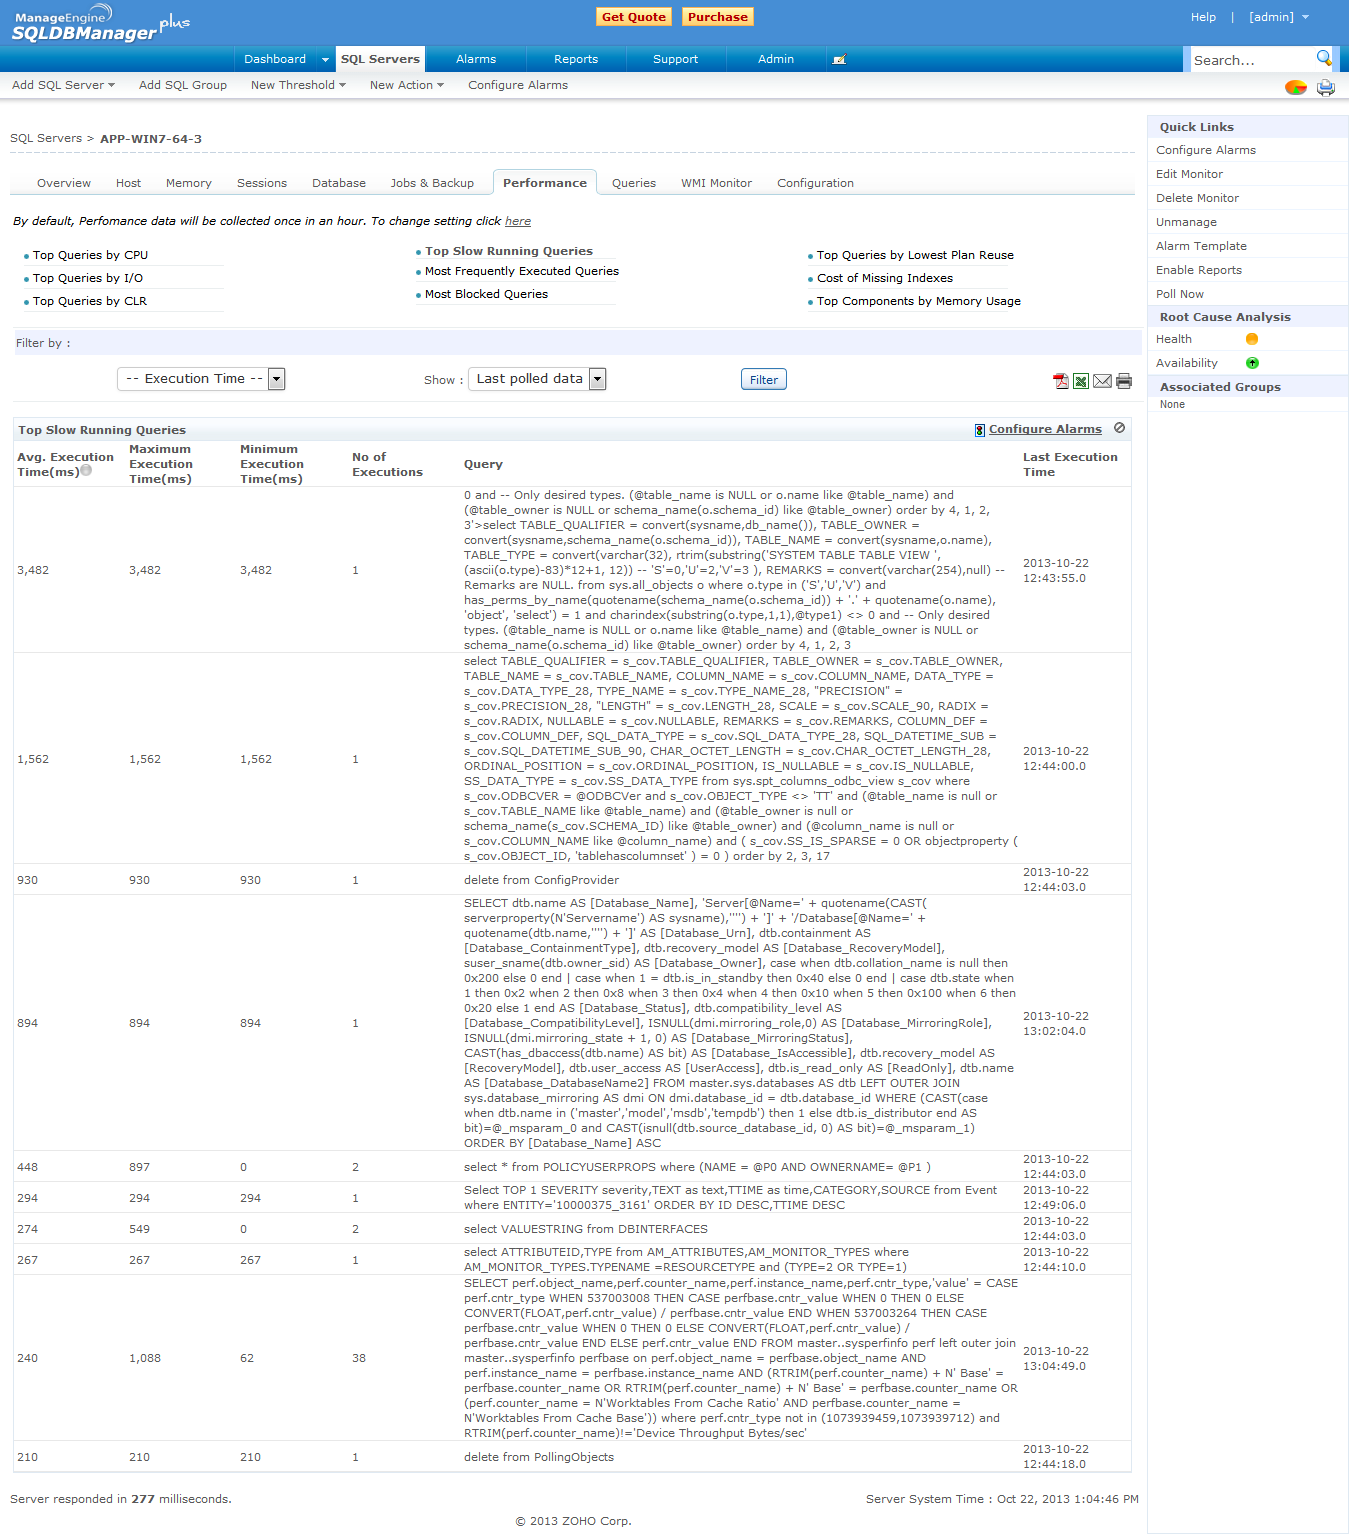Screen dimensions: 1349x1534
Task: Open the New Action dropdown
Action: coord(406,85)
